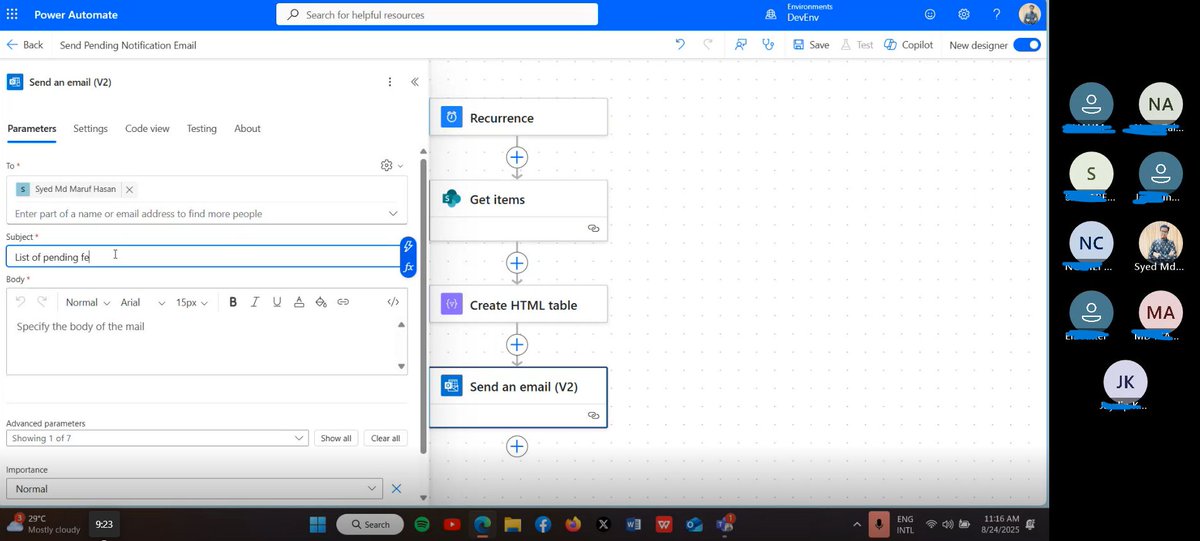
Task: Add step after Send an email (V2)
Action: (517, 446)
